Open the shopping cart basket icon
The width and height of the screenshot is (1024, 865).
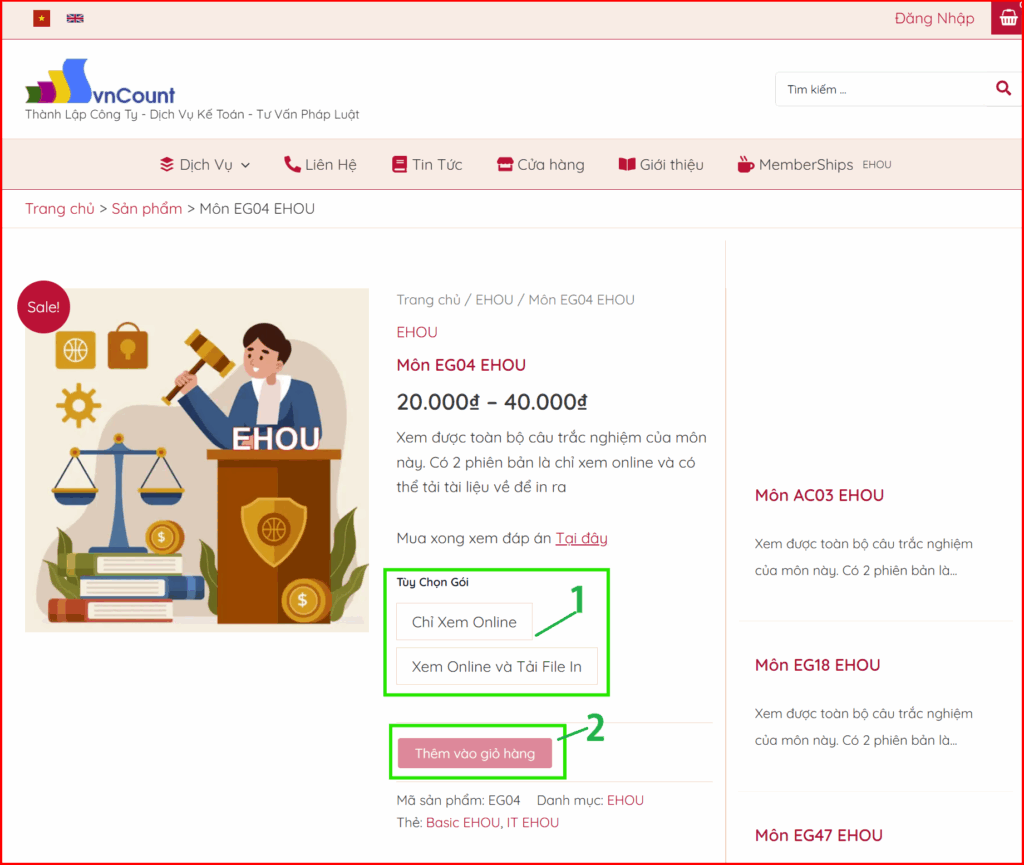[1008, 18]
